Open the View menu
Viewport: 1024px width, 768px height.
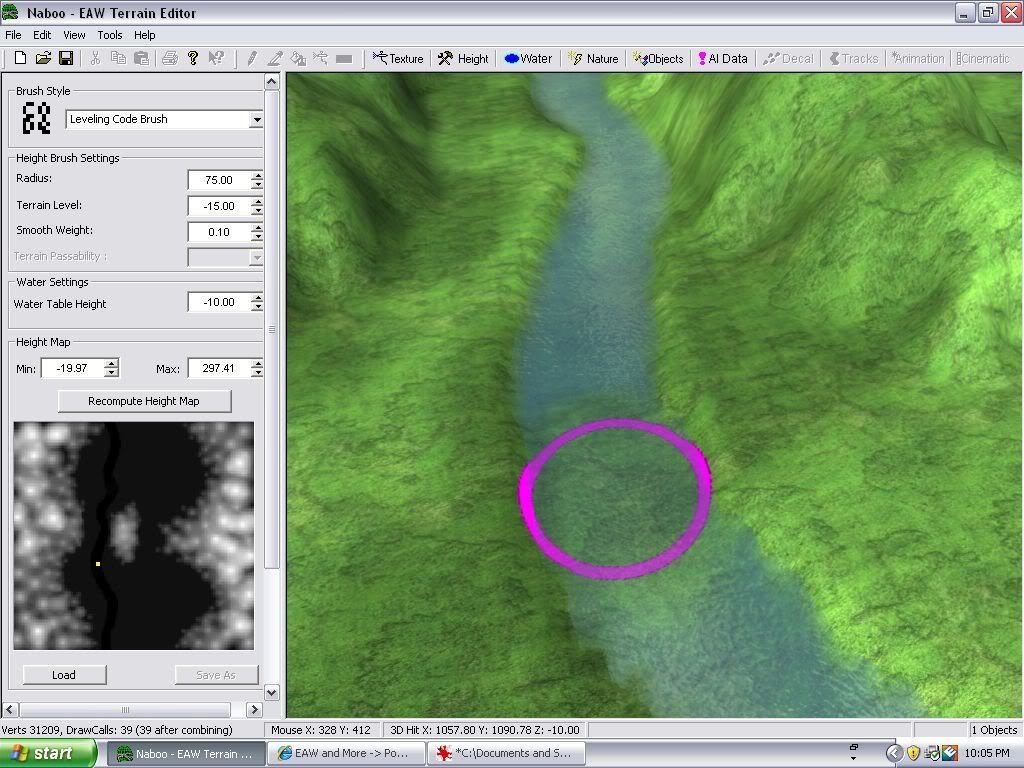point(74,35)
